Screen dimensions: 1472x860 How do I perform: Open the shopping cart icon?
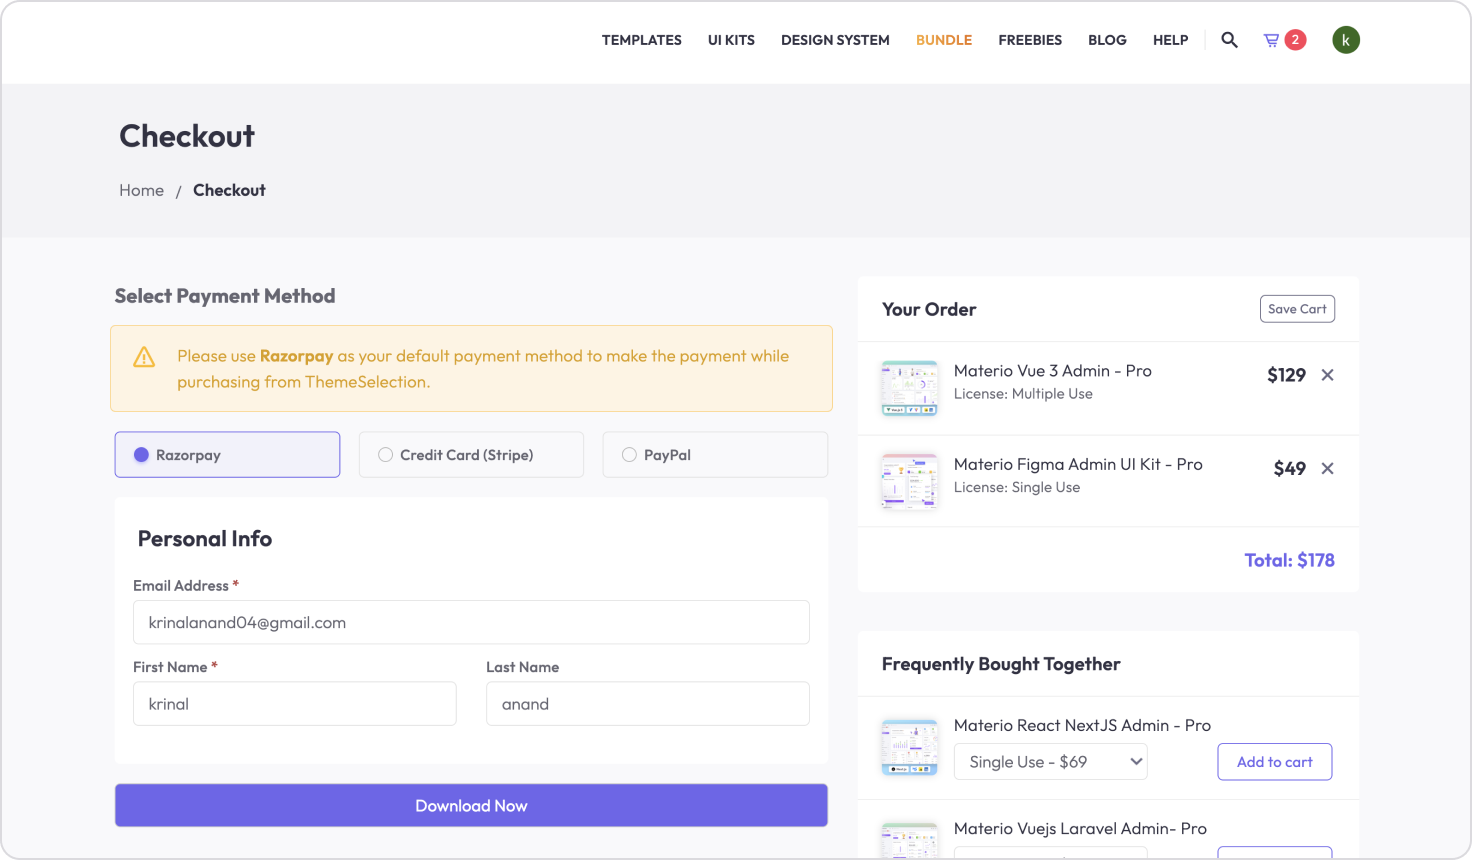point(1272,40)
